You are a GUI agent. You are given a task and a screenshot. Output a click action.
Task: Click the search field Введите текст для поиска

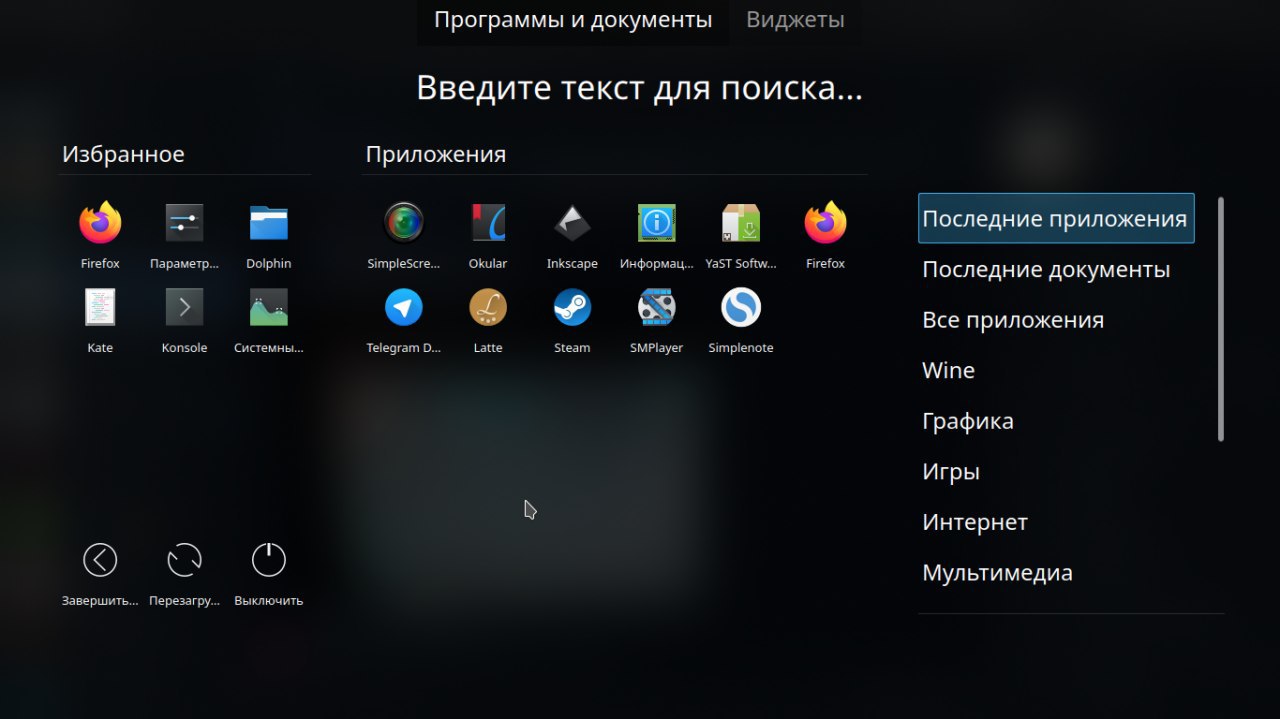pyautogui.click(x=639, y=88)
